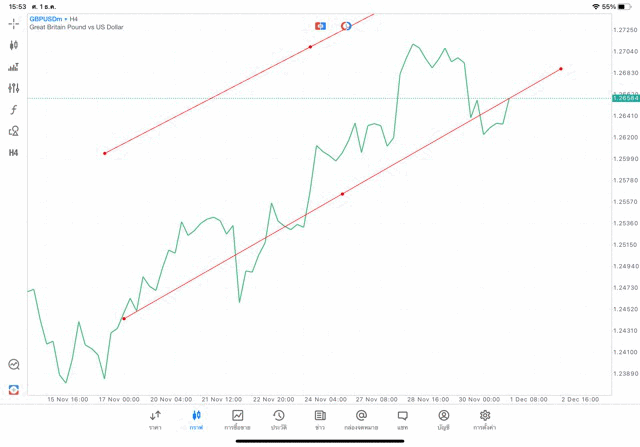Toggle the circular red-blue chart icon
This screenshot has height=447, width=640.
346,25
